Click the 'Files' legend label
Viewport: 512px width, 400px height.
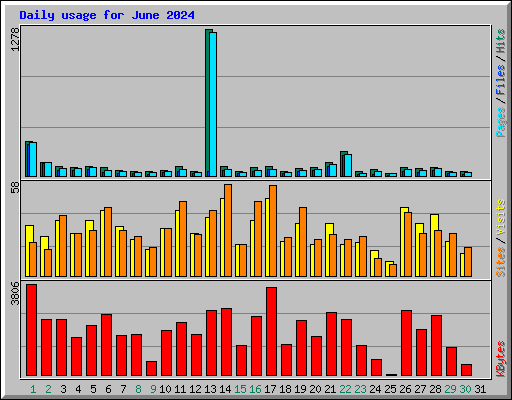coord(500,80)
